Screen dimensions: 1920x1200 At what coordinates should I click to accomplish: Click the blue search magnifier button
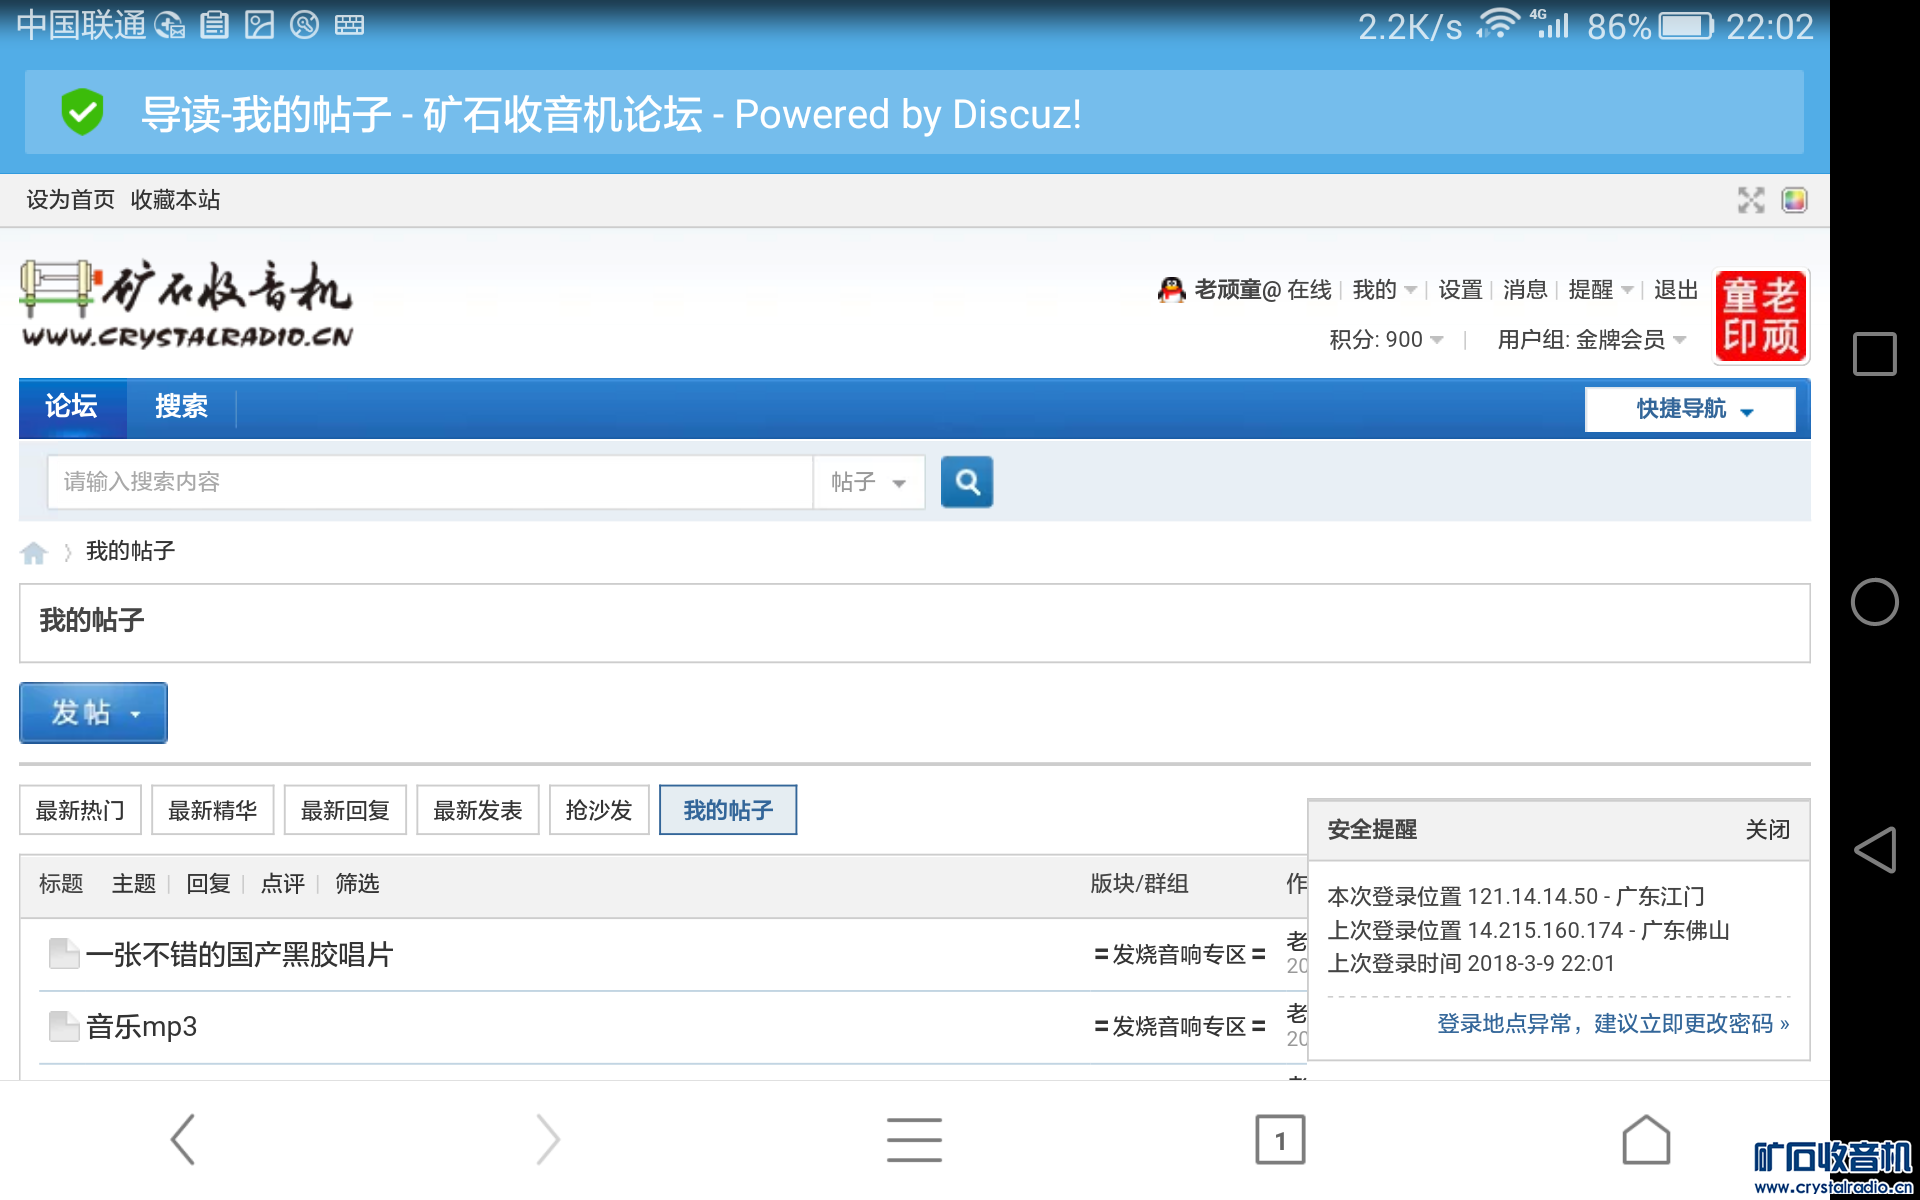coord(966,483)
